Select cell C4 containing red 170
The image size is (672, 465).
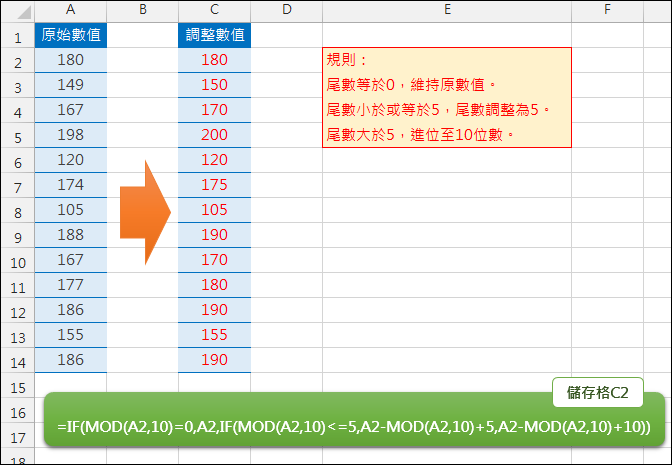pos(214,110)
